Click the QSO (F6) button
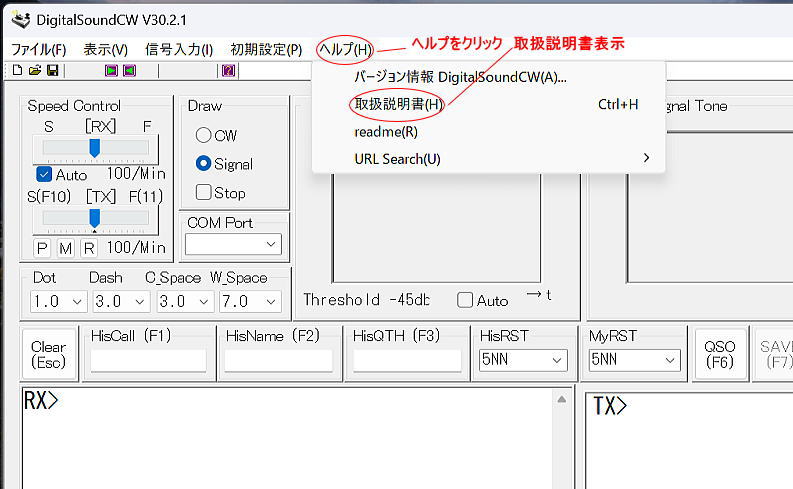 point(720,354)
